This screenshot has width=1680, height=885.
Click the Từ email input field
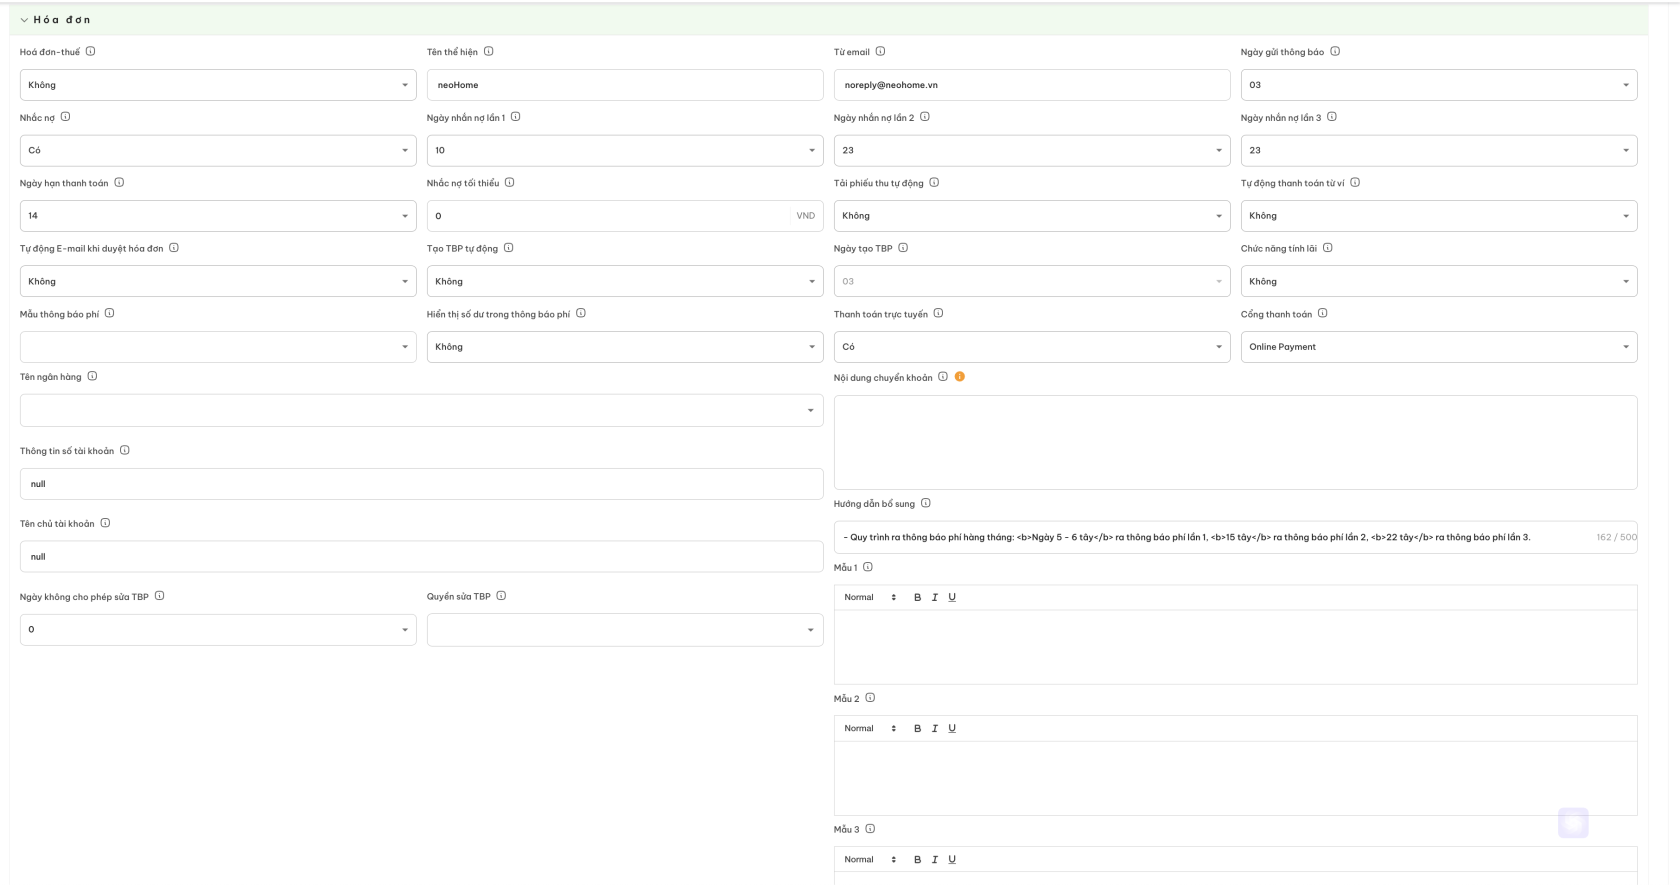click(x=1032, y=85)
